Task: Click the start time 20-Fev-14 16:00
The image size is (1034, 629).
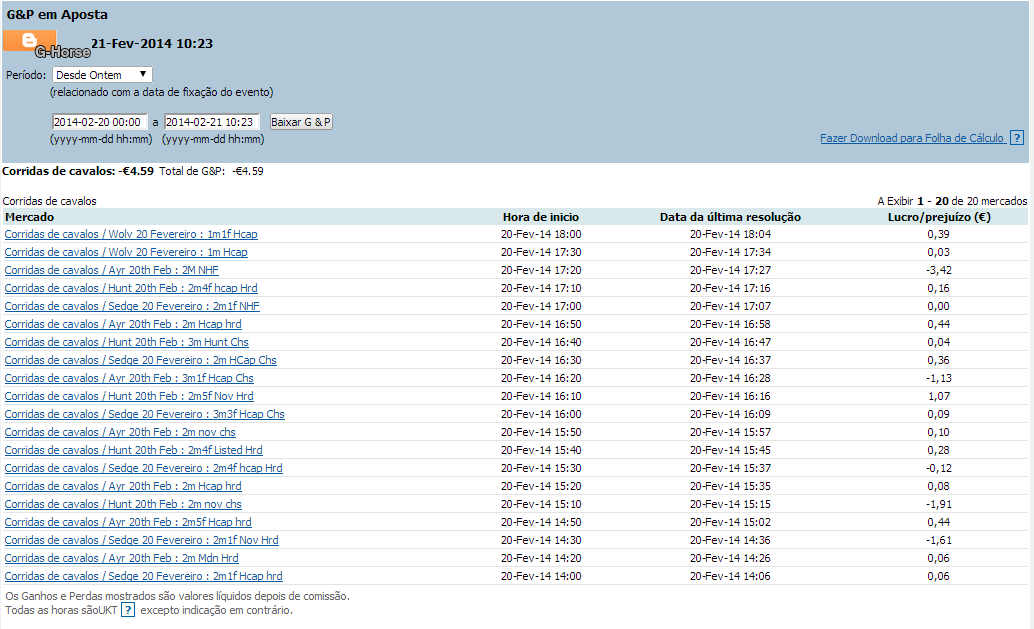Action: 541,414
